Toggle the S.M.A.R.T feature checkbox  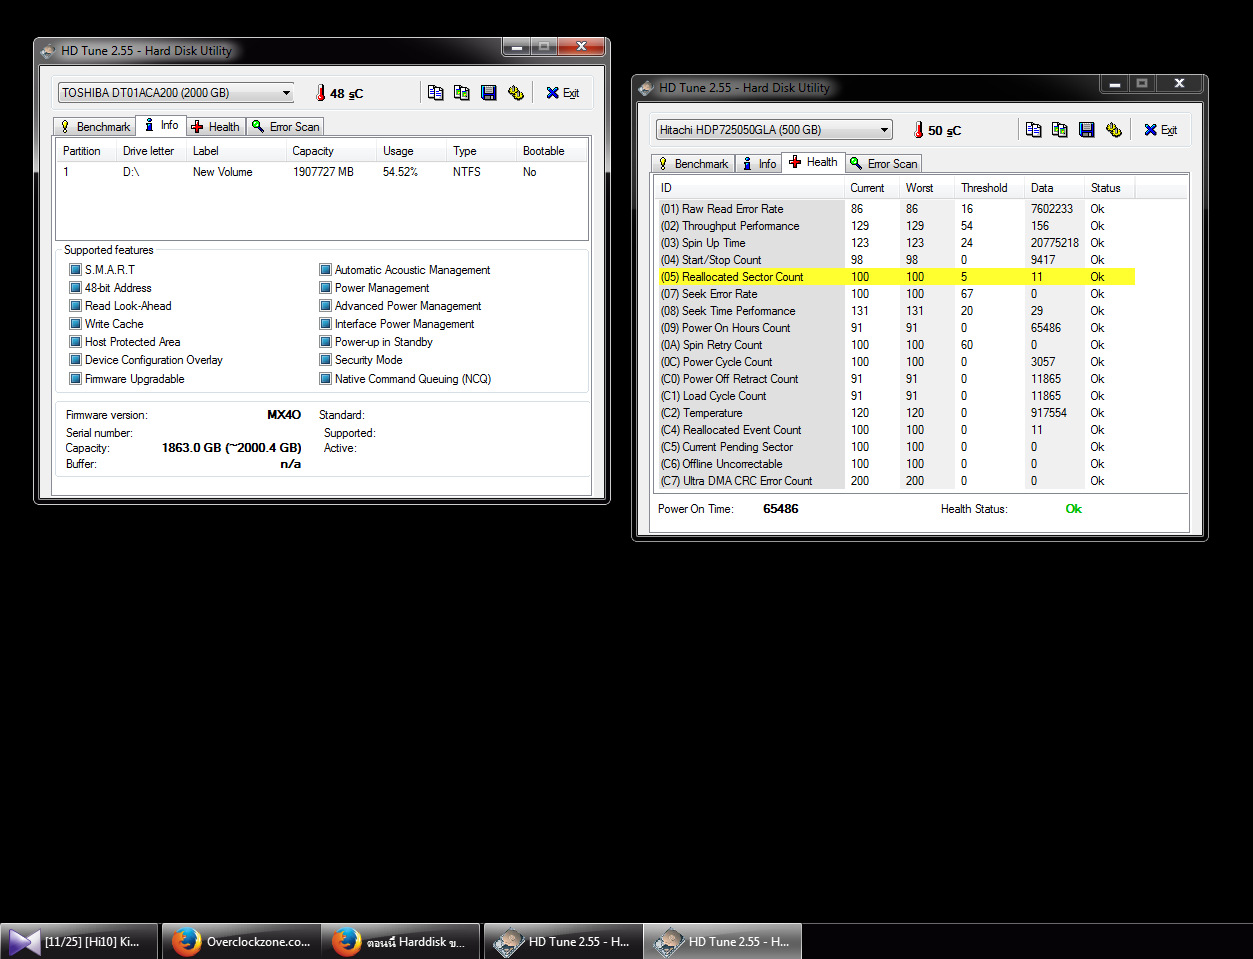click(75, 270)
